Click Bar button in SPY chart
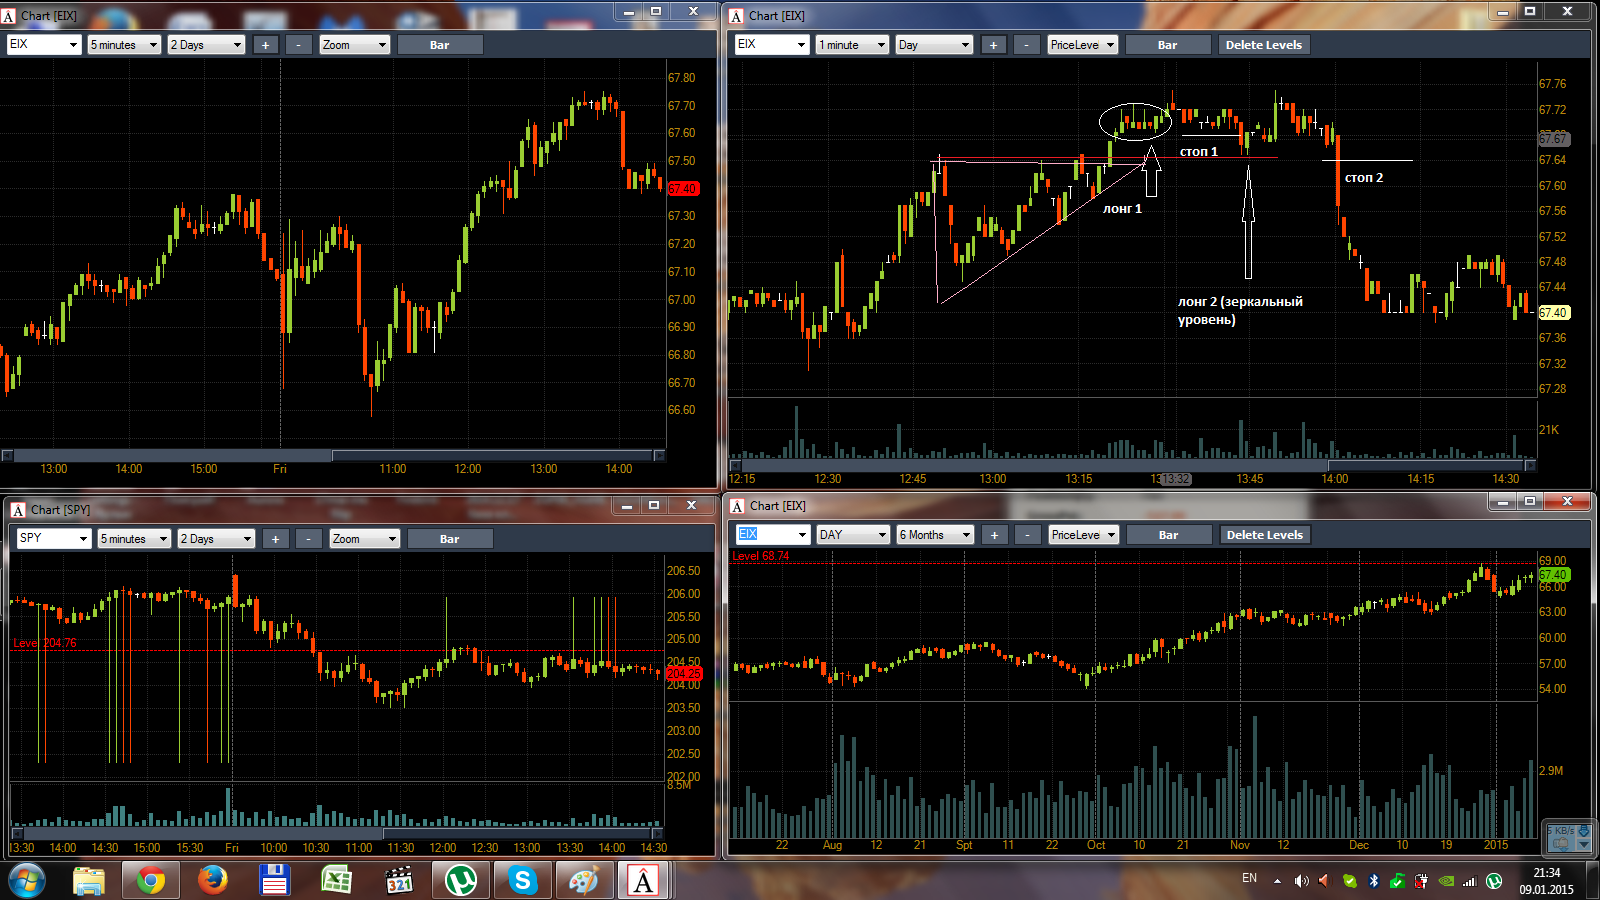1600x900 pixels. 450,539
